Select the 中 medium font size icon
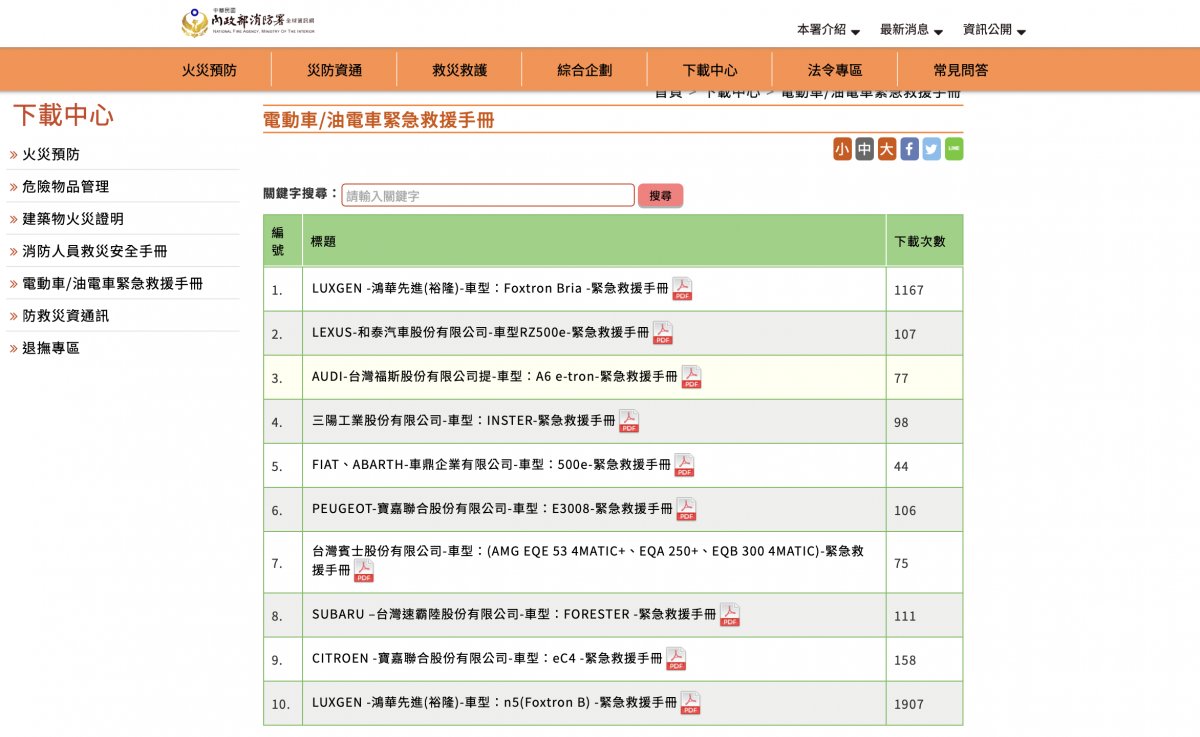1200x737 pixels. pyautogui.click(x=864, y=148)
